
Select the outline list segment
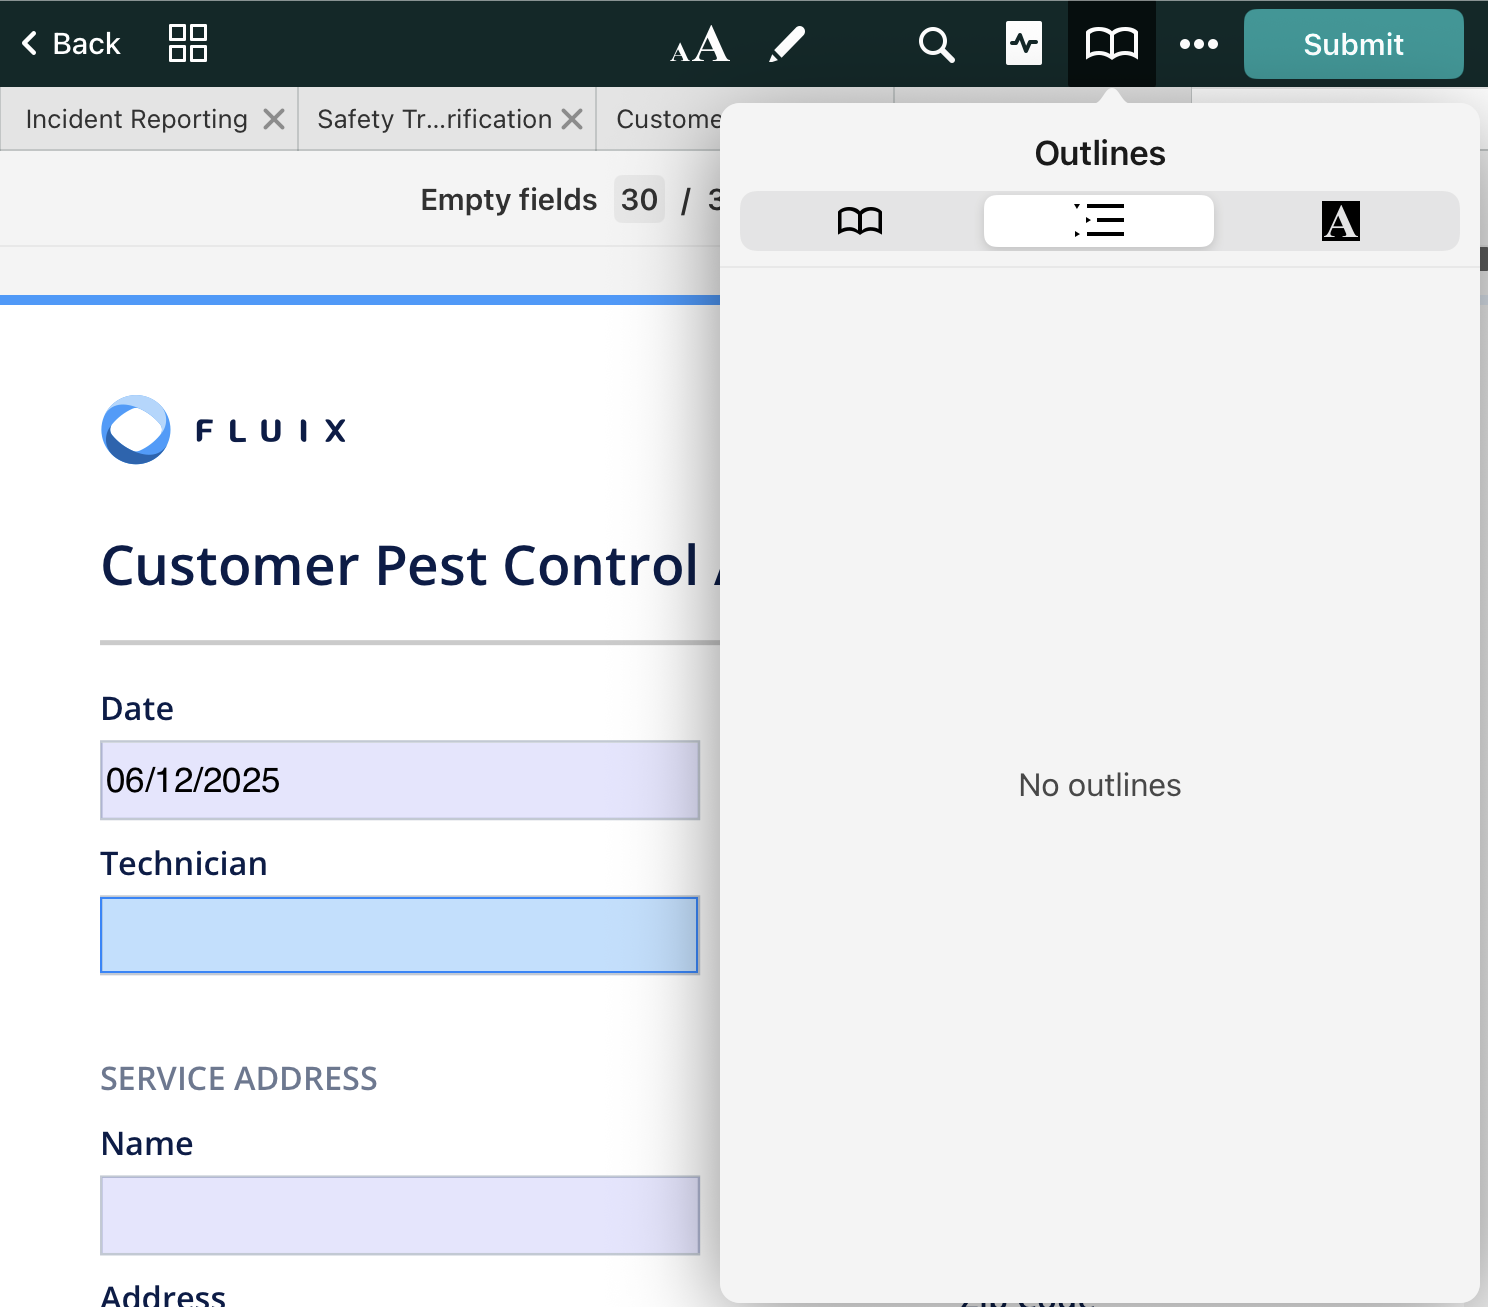[x=1099, y=221]
